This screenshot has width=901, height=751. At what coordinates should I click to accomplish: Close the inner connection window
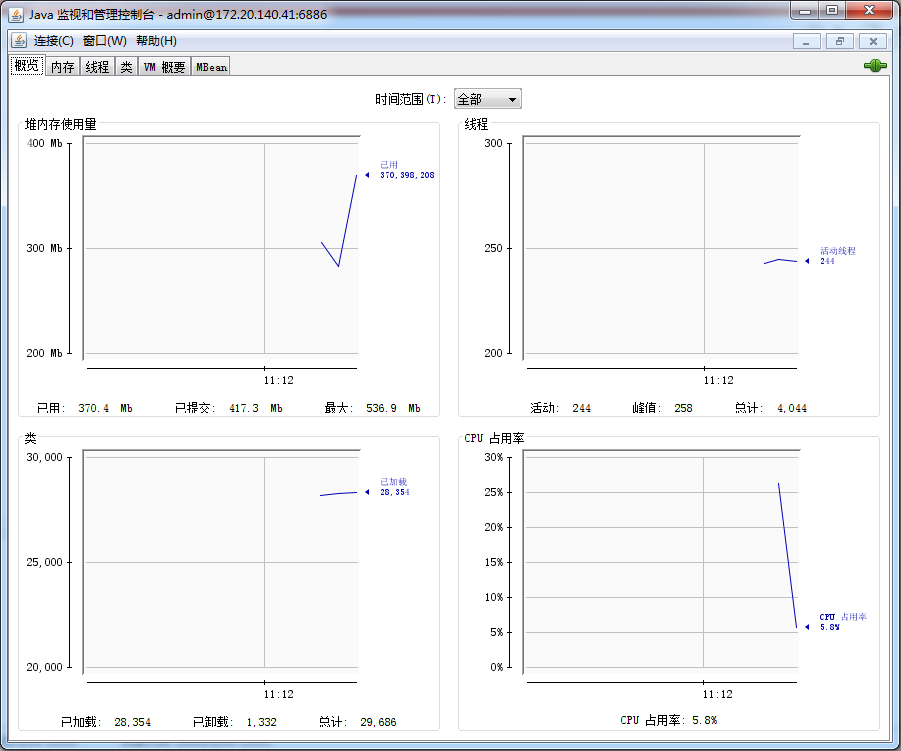click(874, 41)
